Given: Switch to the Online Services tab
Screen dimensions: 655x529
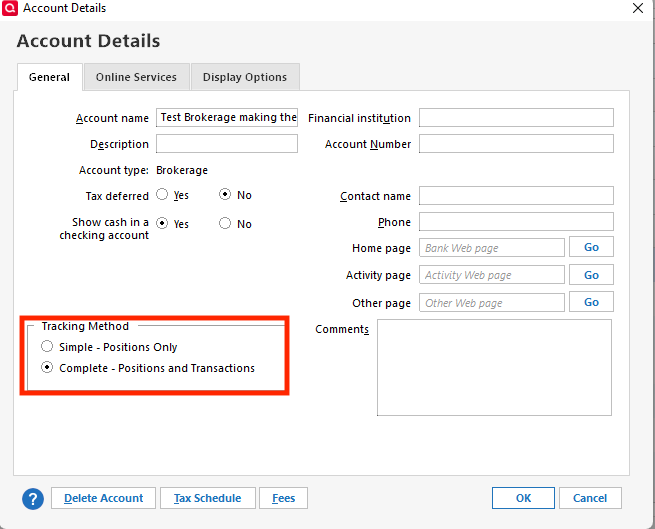Looking at the screenshot, I should (136, 77).
